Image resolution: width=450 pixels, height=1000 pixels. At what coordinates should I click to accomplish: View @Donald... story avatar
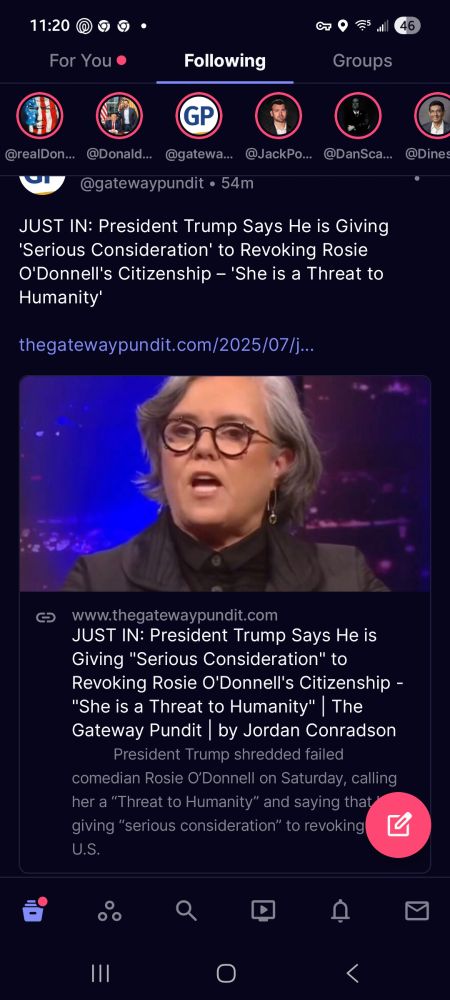click(x=119, y=115)
